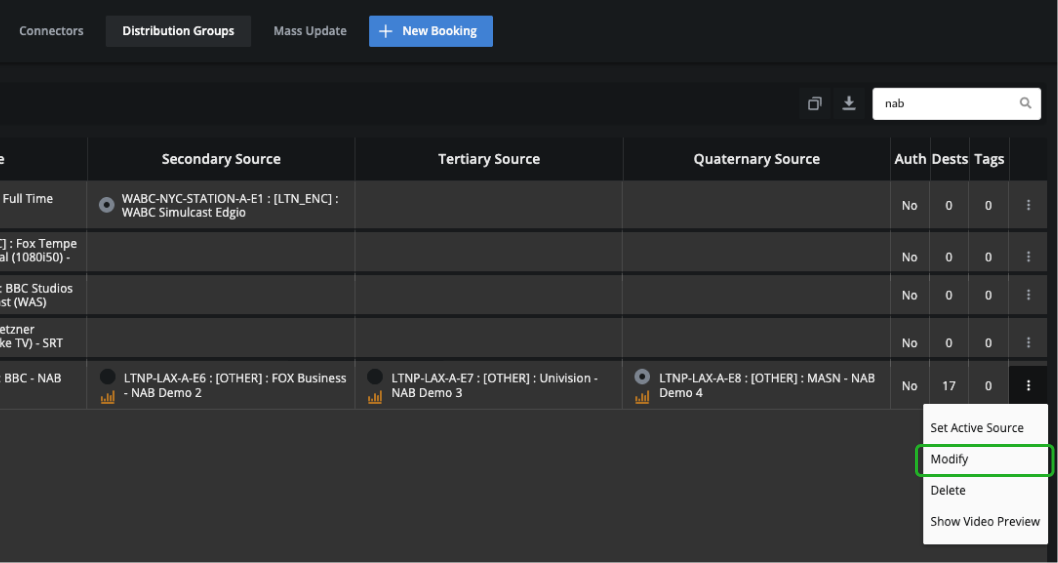Switch to Distribution Groups tab
Viewport: 1058px width, 563px height.
tap(178, 31)
